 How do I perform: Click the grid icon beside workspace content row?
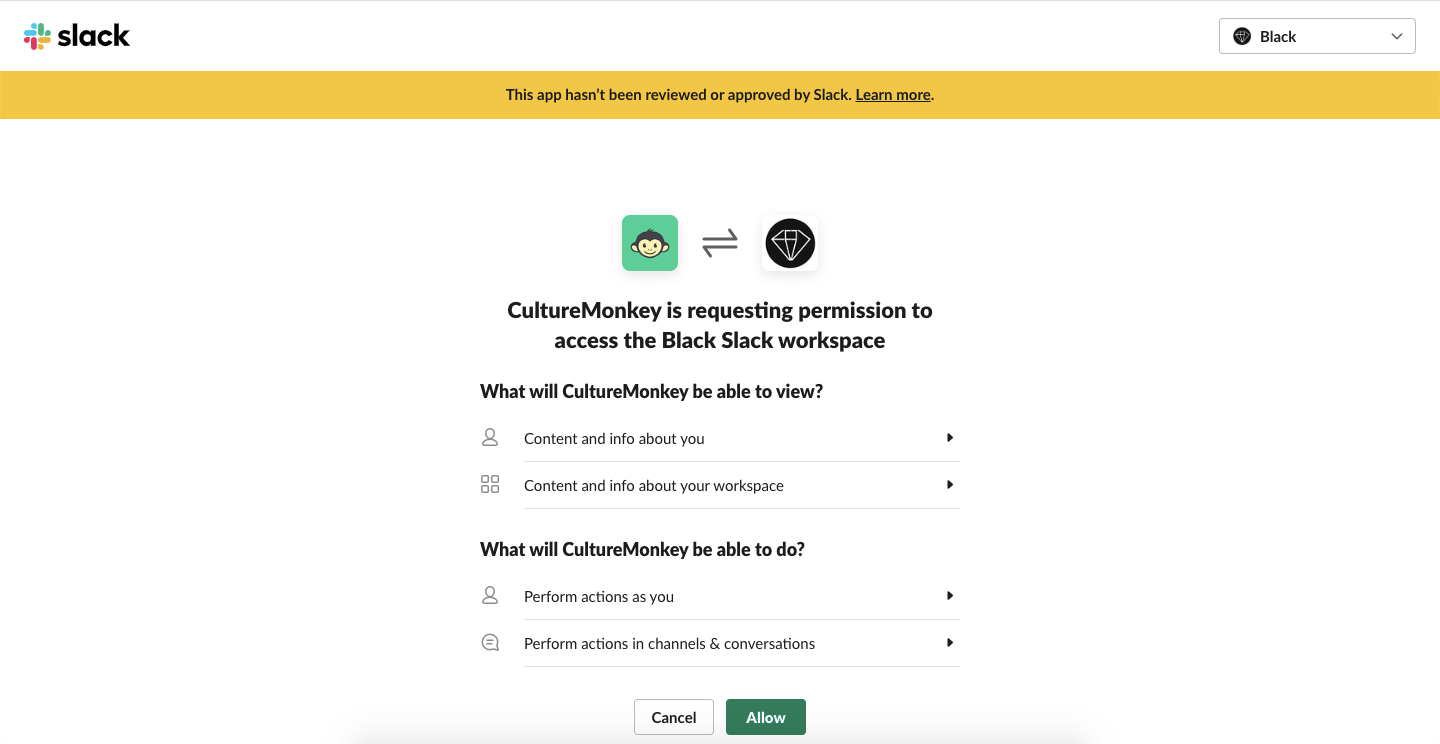click(490, 483)
